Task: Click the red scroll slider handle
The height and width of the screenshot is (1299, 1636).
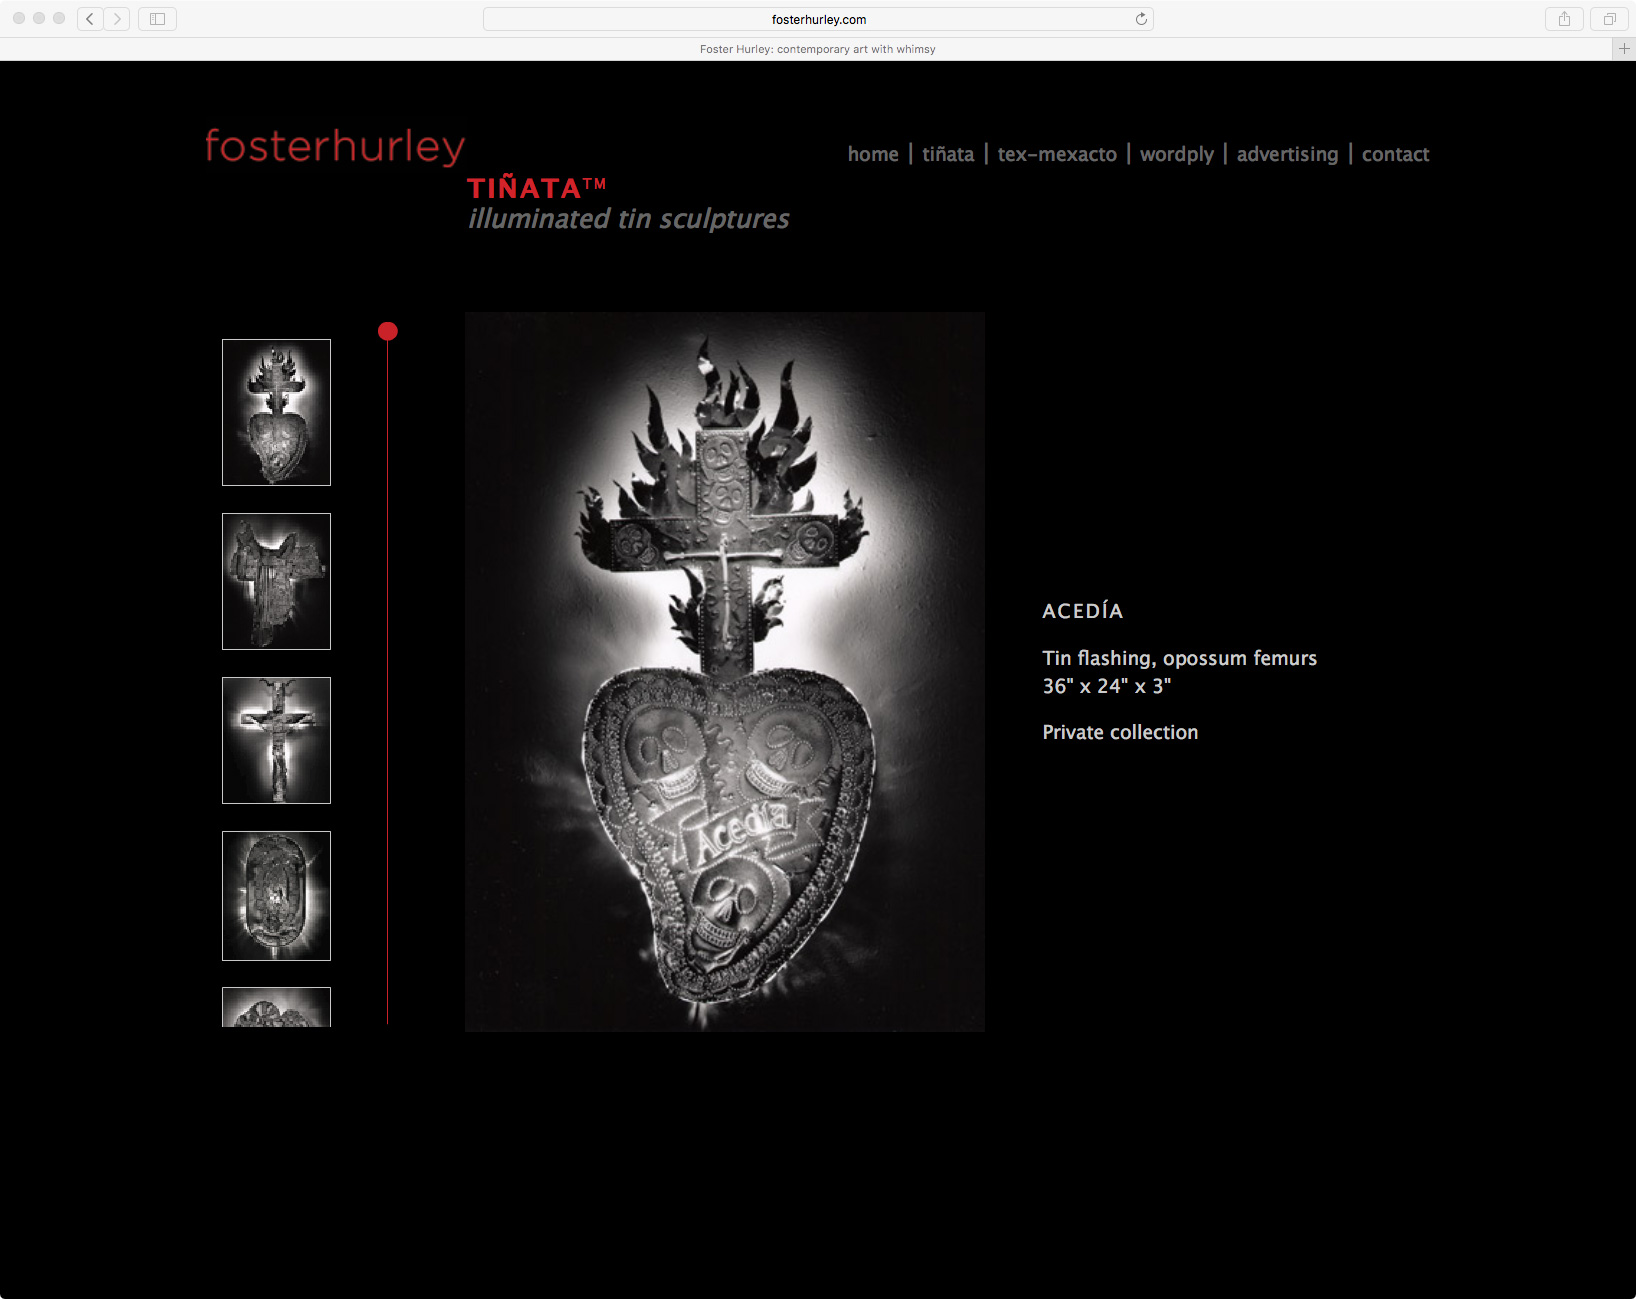Action: click(x=388, y=331)
